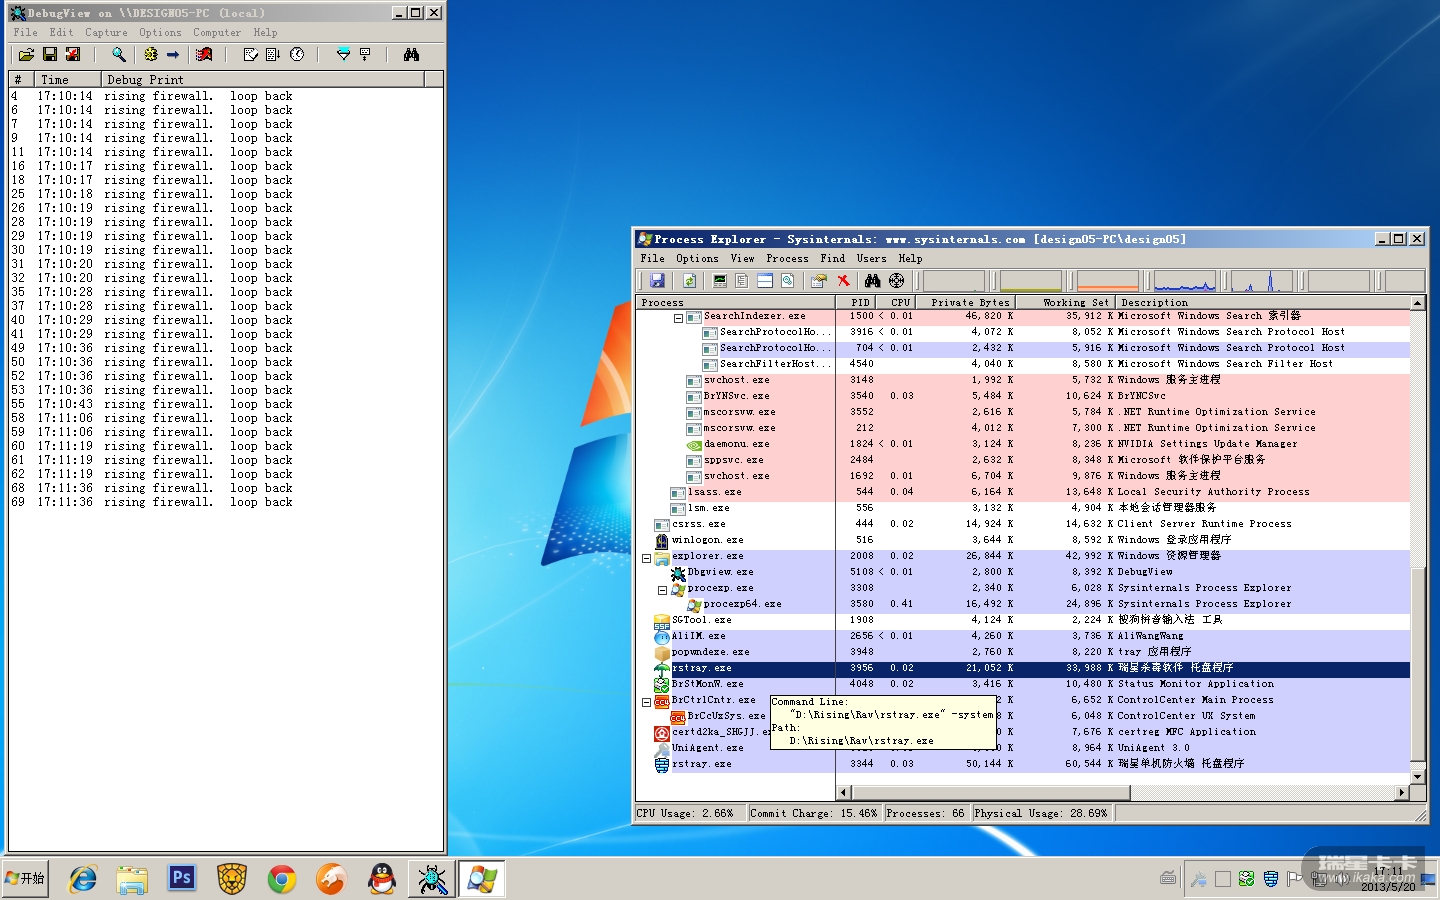The image size is (1440, 900).
Task: Click the binoculars Find icon in DebugView
Action: [411, 55]
